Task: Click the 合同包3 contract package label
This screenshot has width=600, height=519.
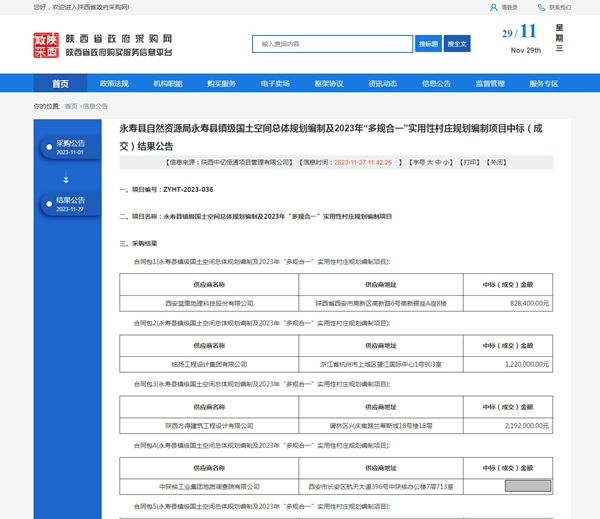Action: [x=262, y=384]
